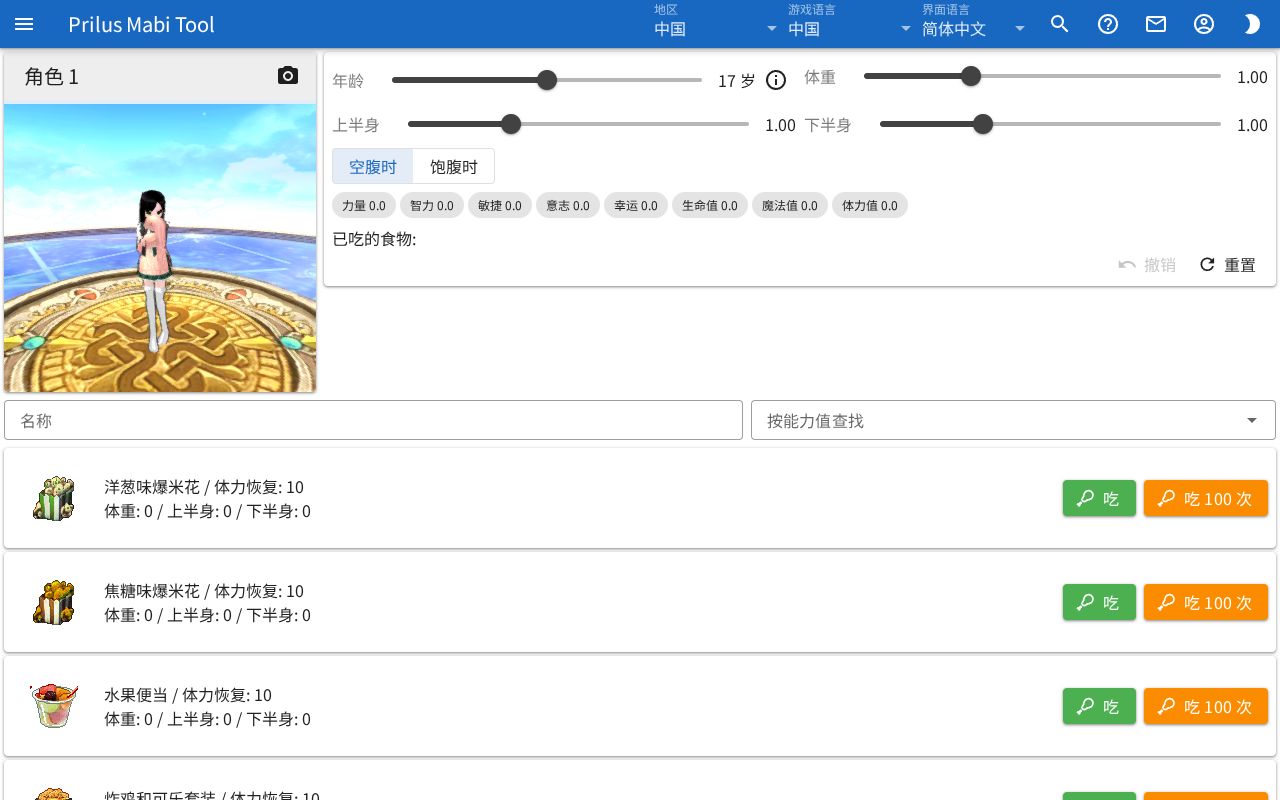Click the 体重 weight slider handle
The height and width of the screenshot is (800, 1280).
(971, 76)
